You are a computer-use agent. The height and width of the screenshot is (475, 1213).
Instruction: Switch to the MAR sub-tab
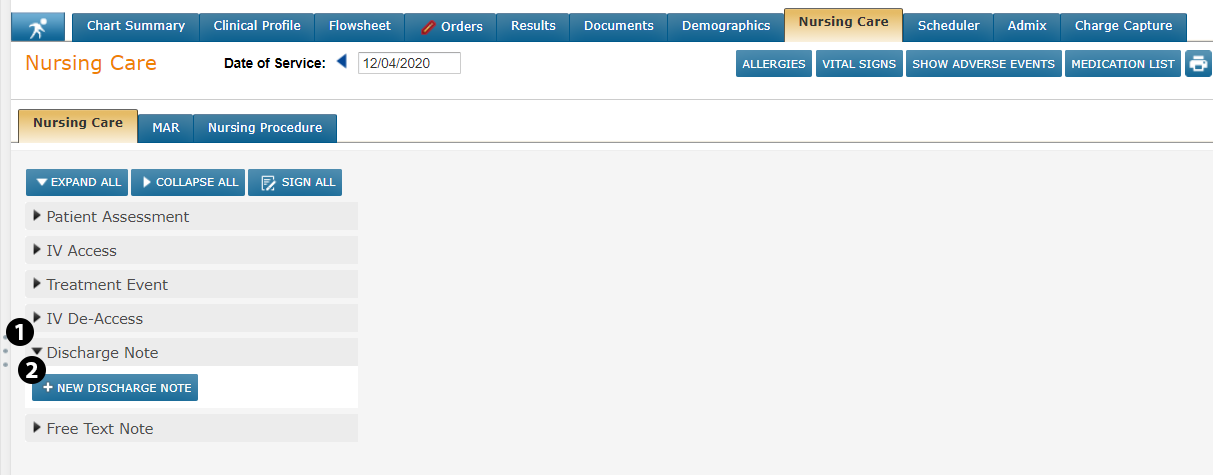[165, 128]
